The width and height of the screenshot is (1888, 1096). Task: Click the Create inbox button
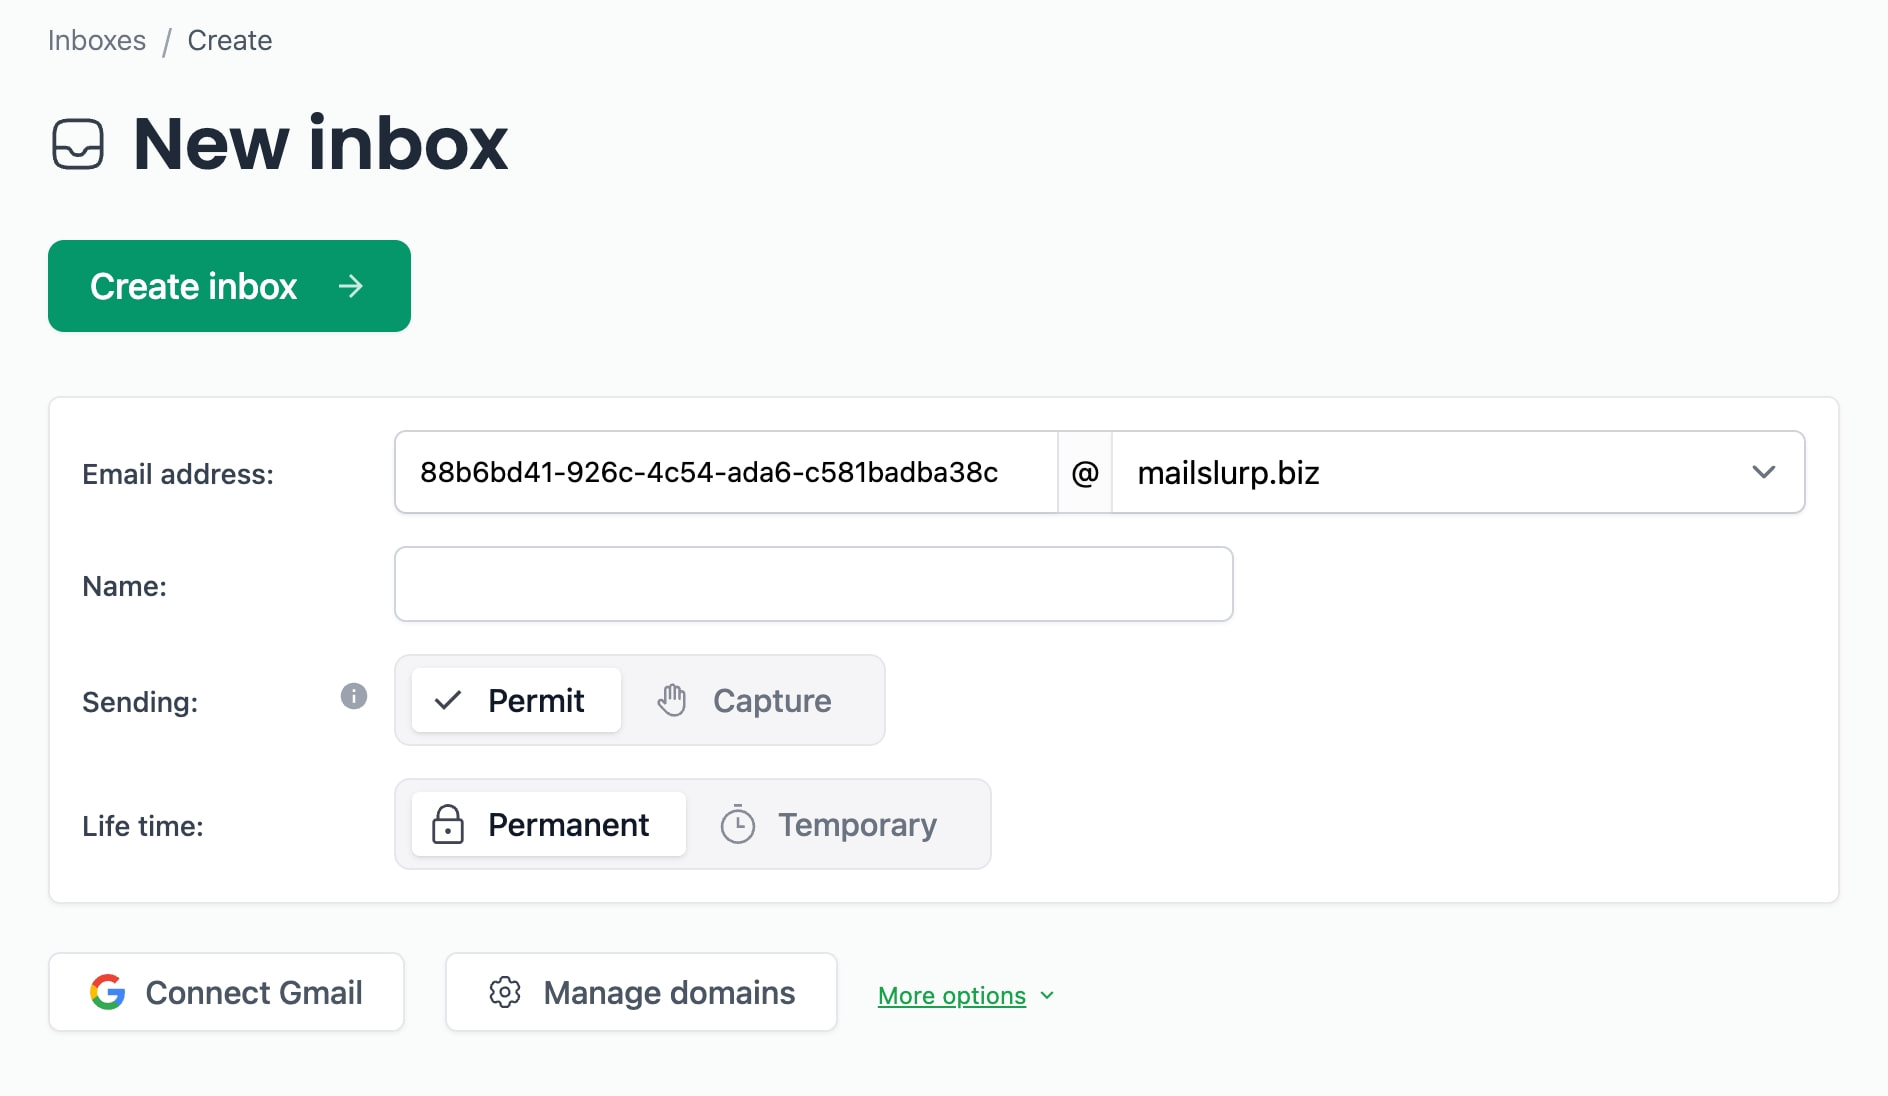coord(228,286)
